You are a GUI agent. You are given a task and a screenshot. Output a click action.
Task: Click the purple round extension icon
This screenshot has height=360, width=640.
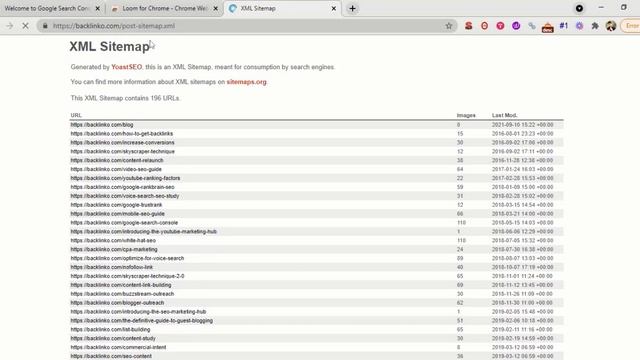tap(516, 26)
